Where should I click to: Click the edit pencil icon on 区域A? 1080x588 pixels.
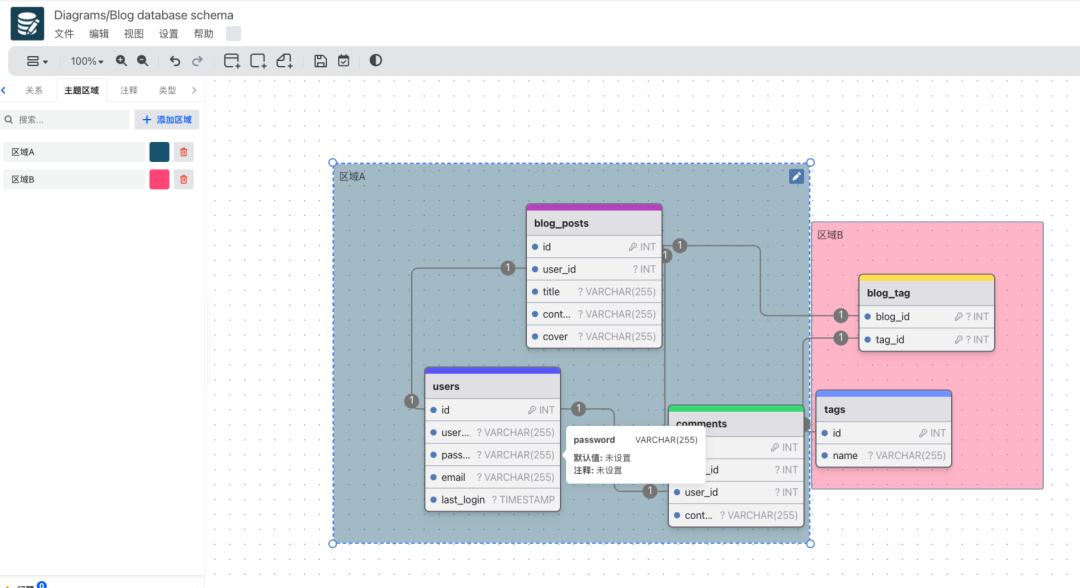click(796, 176)
